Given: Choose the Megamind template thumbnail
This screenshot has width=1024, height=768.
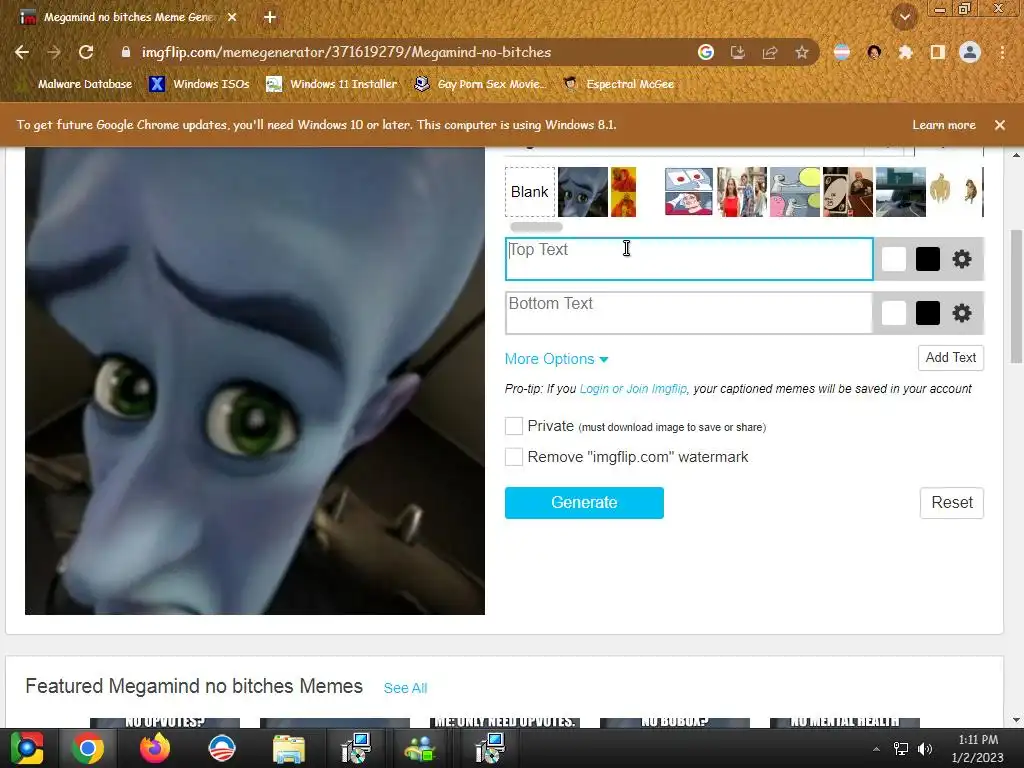Looking at the screenshot, I should click(x=583, y=192).
